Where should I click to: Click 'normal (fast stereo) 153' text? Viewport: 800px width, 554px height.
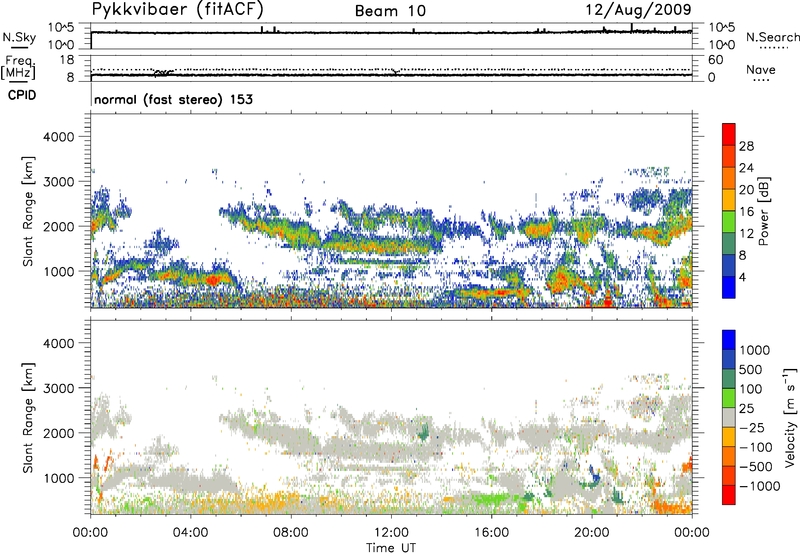[x=173, y=99]
